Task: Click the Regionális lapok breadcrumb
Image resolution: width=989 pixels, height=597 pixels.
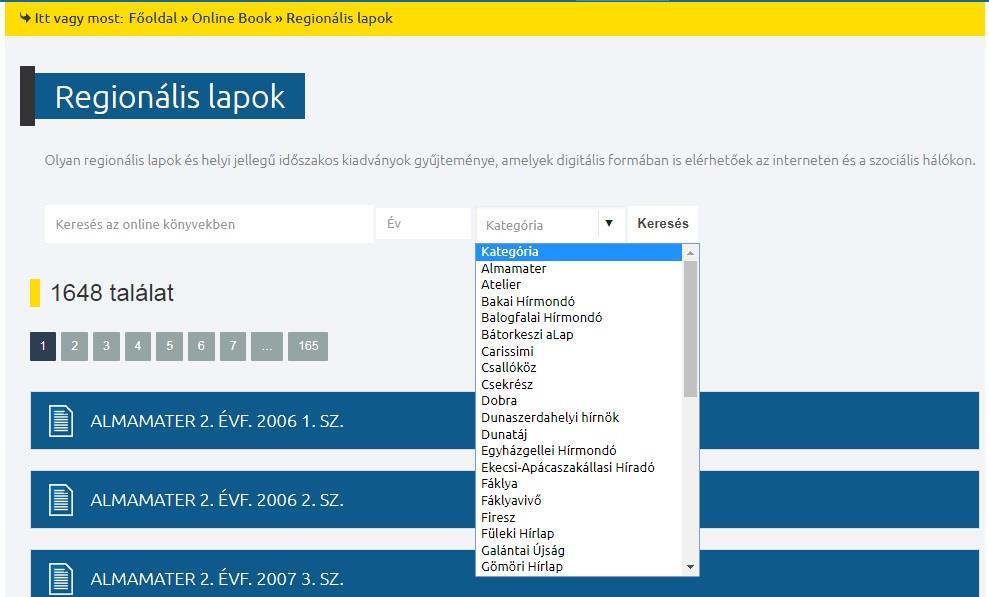Action: [339, 18]
